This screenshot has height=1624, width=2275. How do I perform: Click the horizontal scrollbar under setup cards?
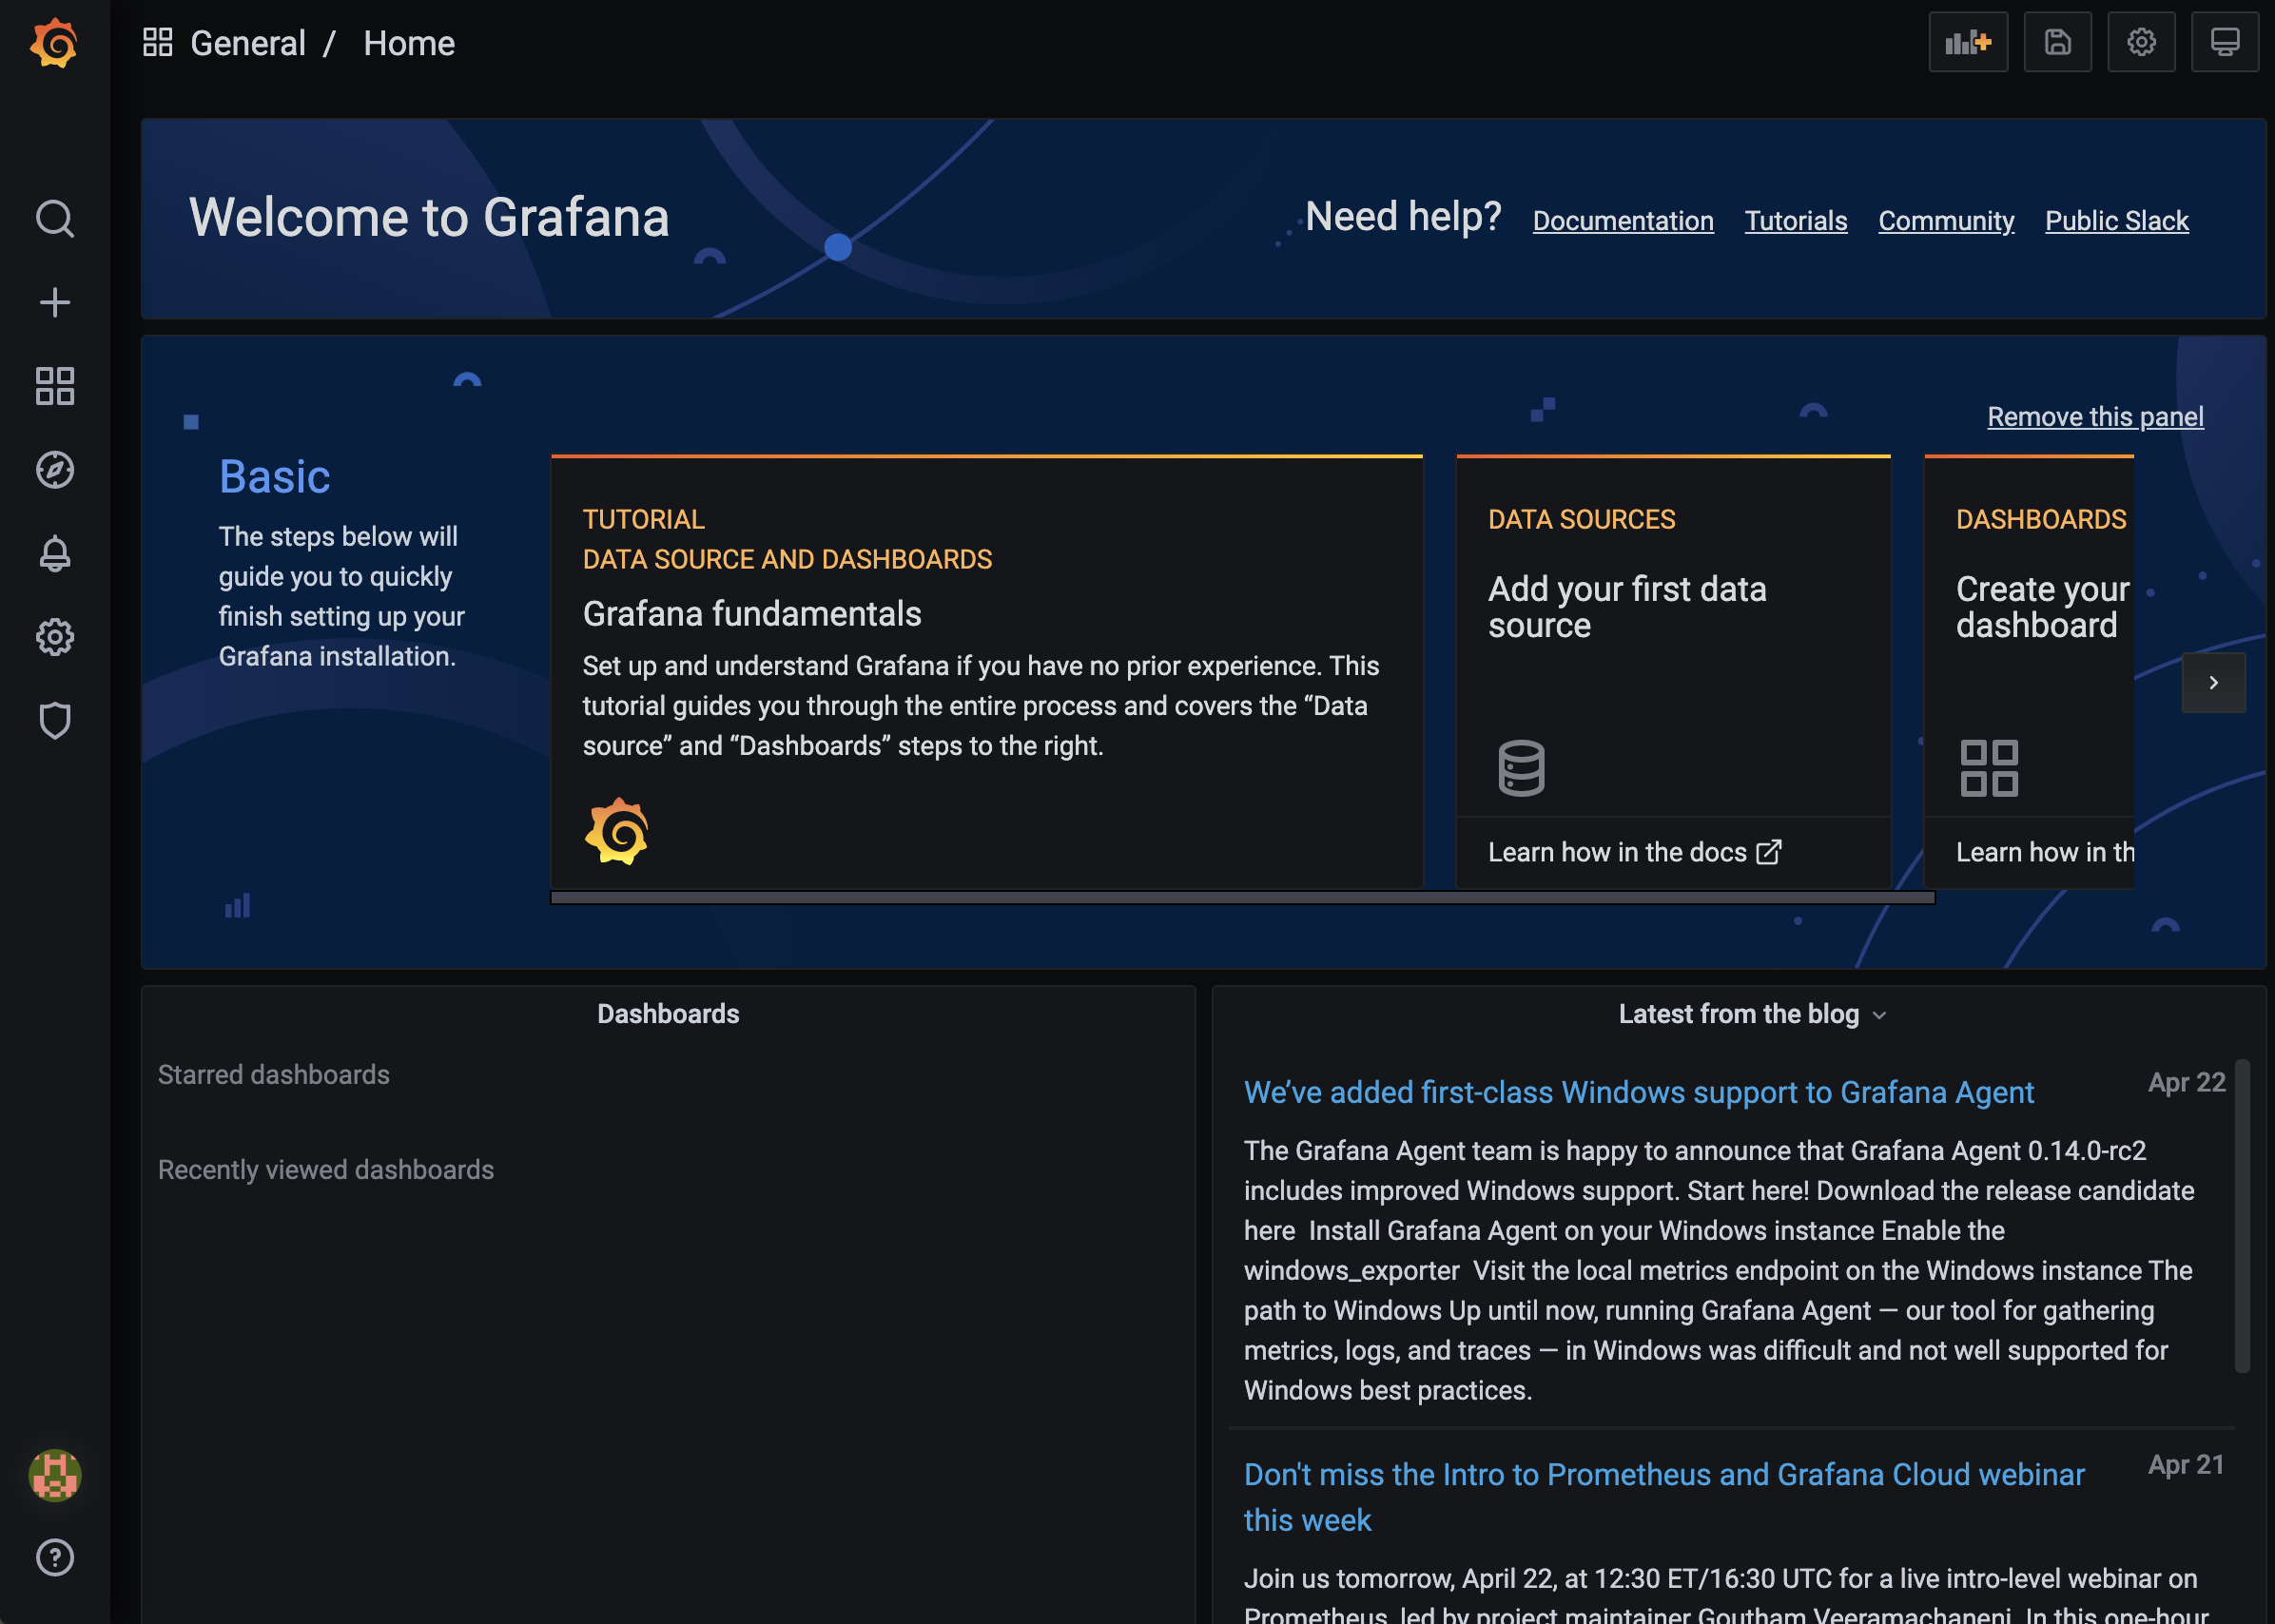[1243, 898]
